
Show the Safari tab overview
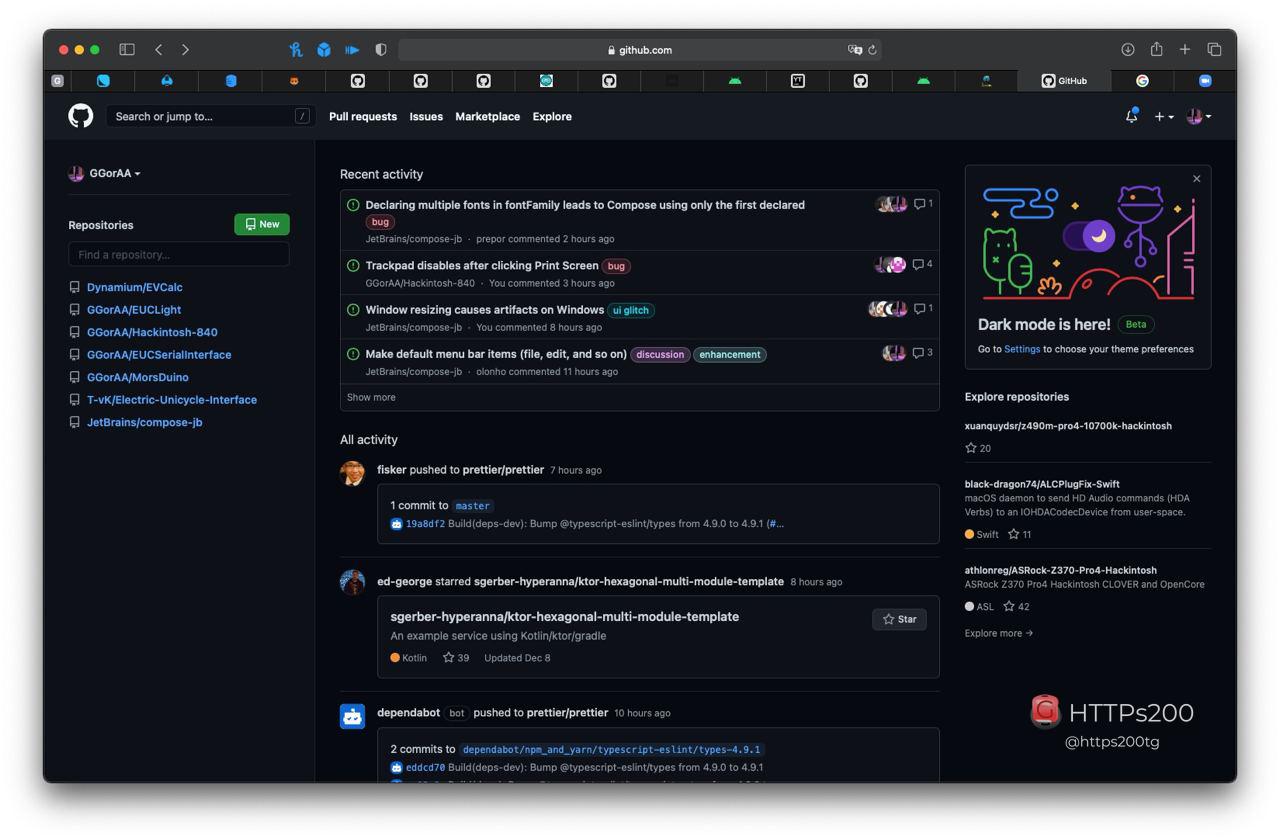point(1214,49)
